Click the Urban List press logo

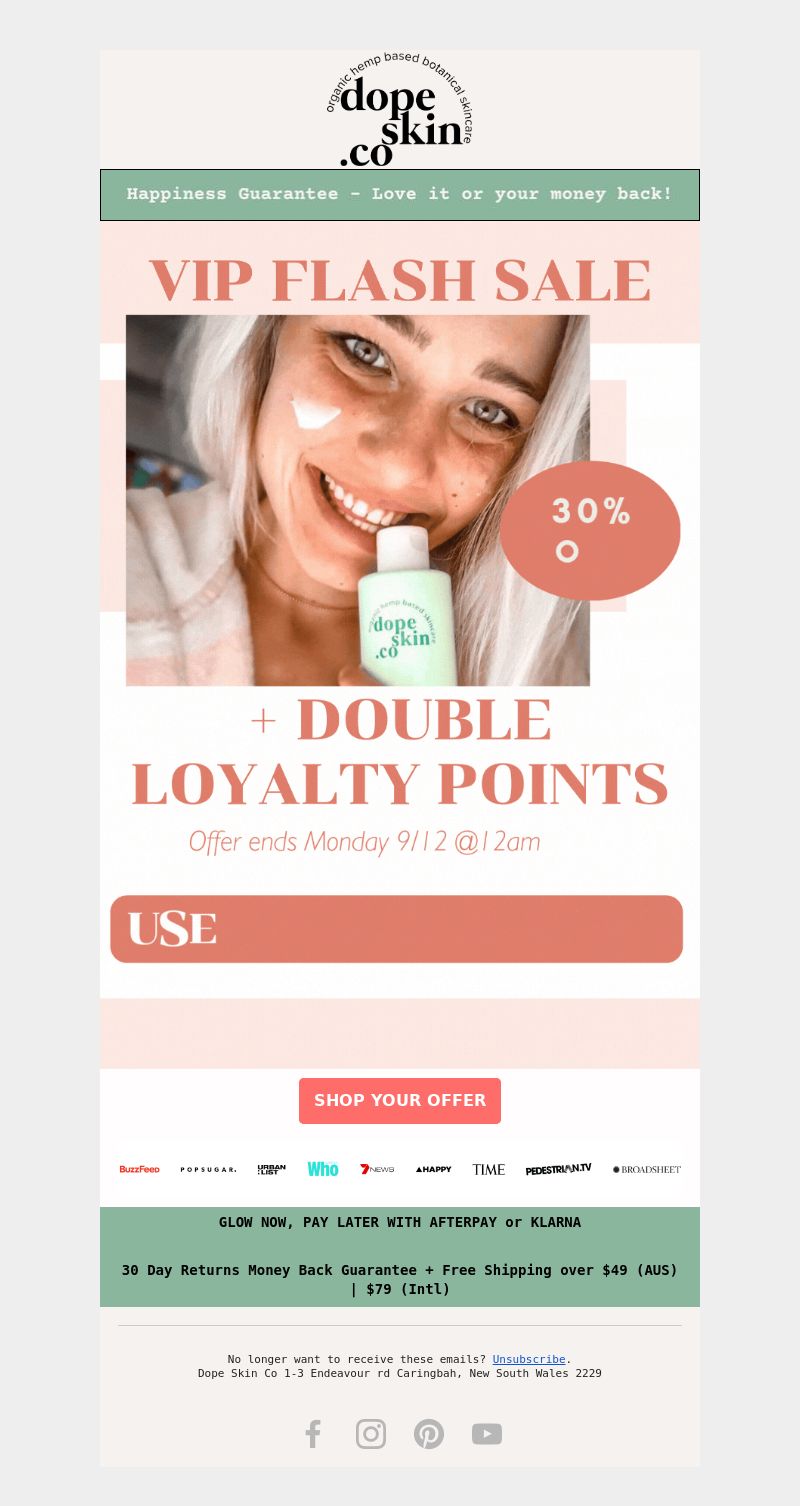[x=272, y=1169]
